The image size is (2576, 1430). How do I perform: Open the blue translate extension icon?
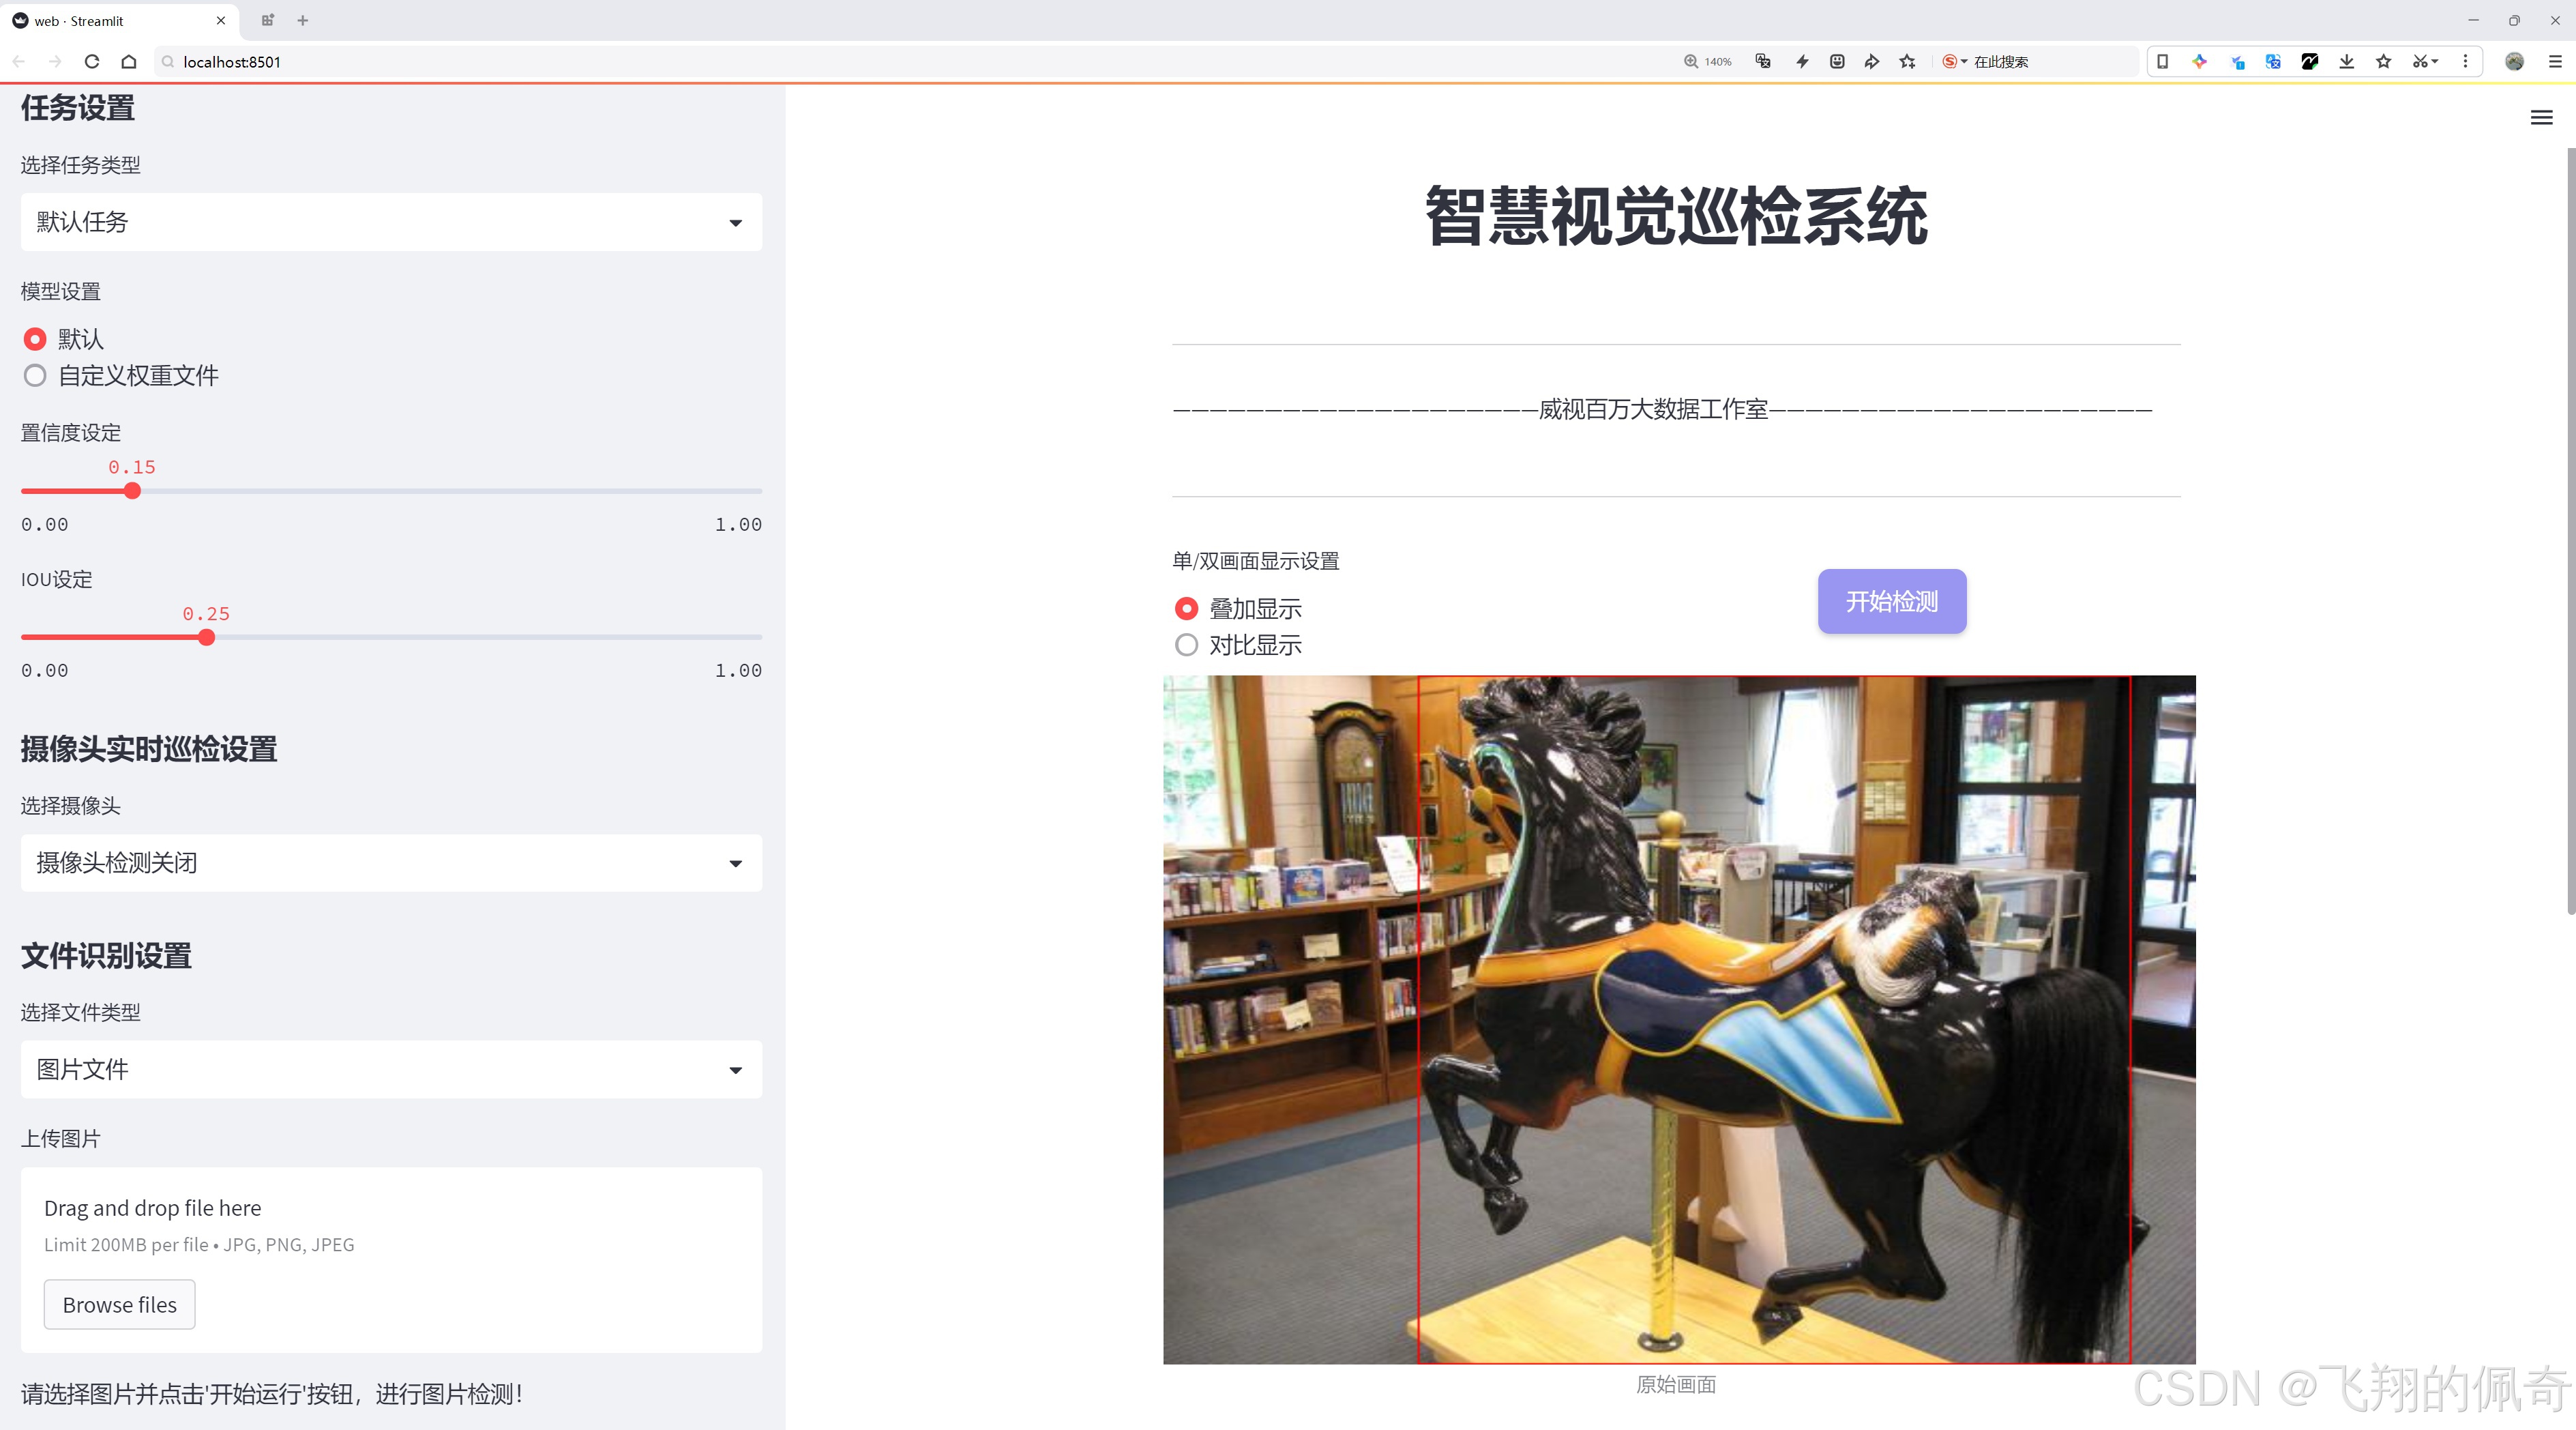[2273, 61]
